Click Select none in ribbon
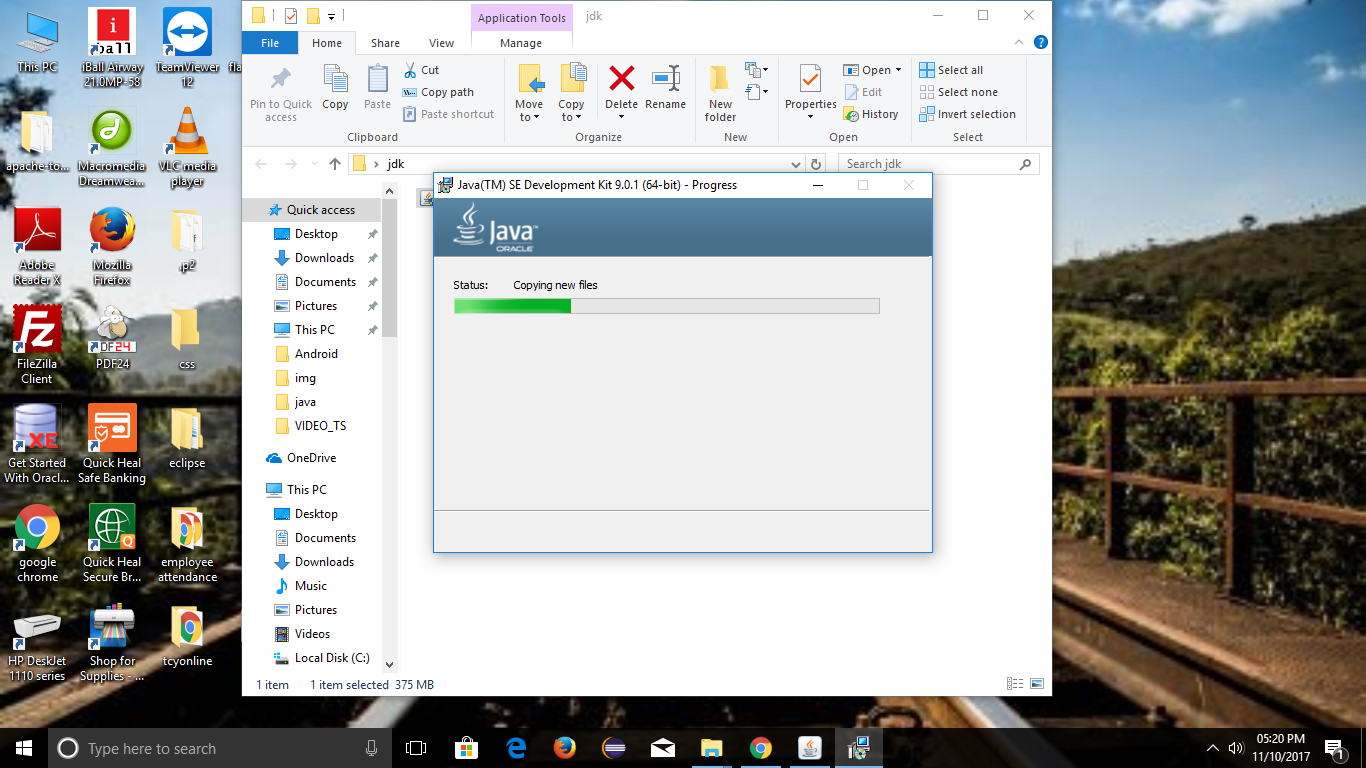 coord(958,92)
